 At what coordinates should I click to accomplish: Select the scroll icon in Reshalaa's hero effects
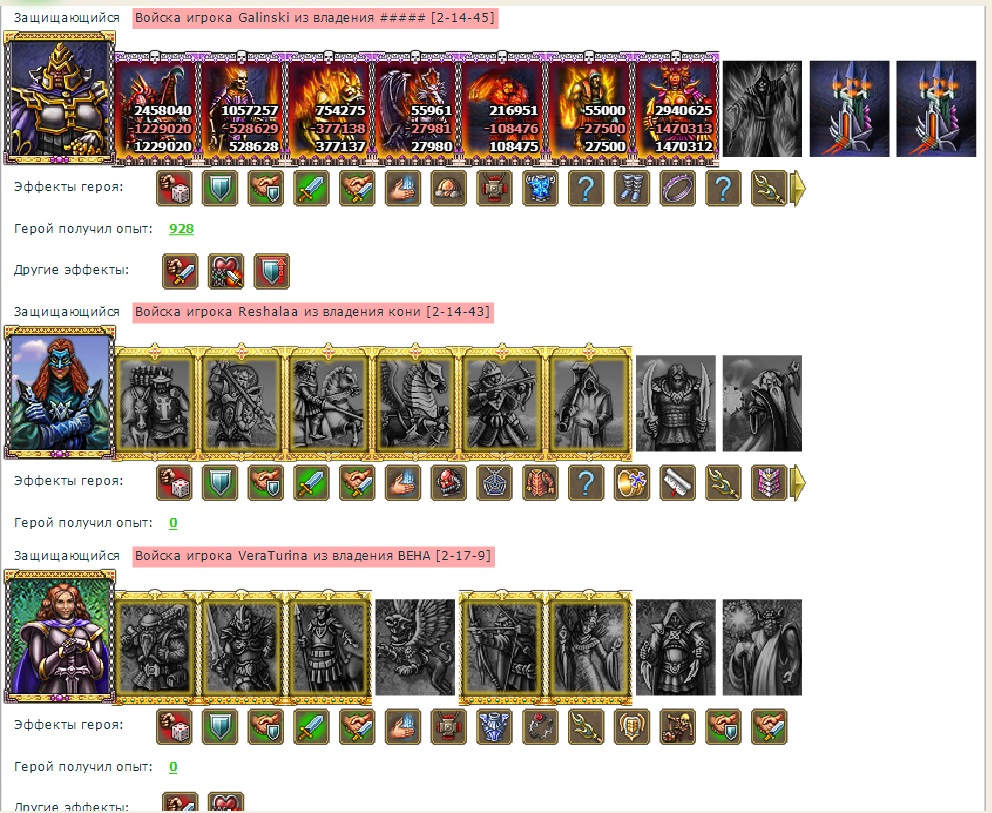point(678,483)
